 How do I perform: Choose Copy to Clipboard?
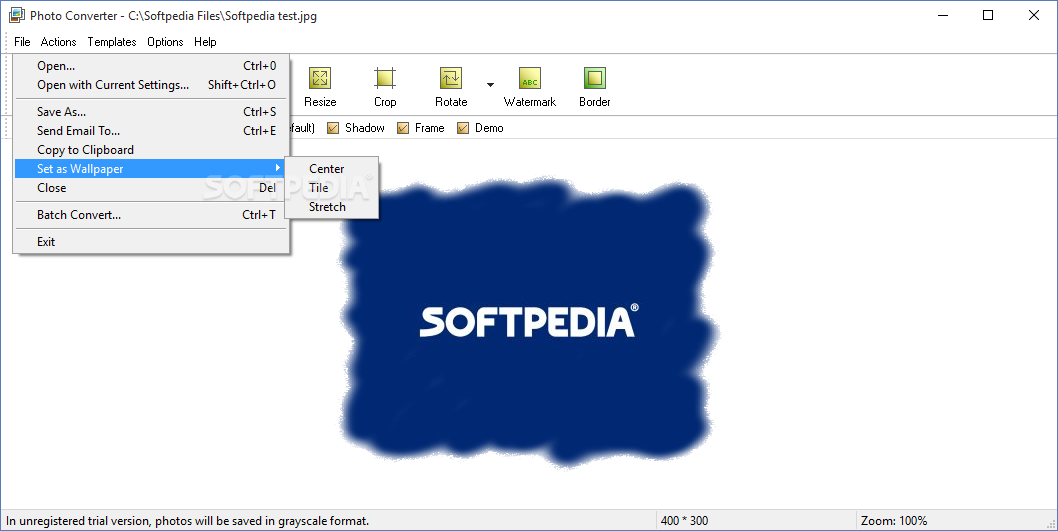[152, 149]
